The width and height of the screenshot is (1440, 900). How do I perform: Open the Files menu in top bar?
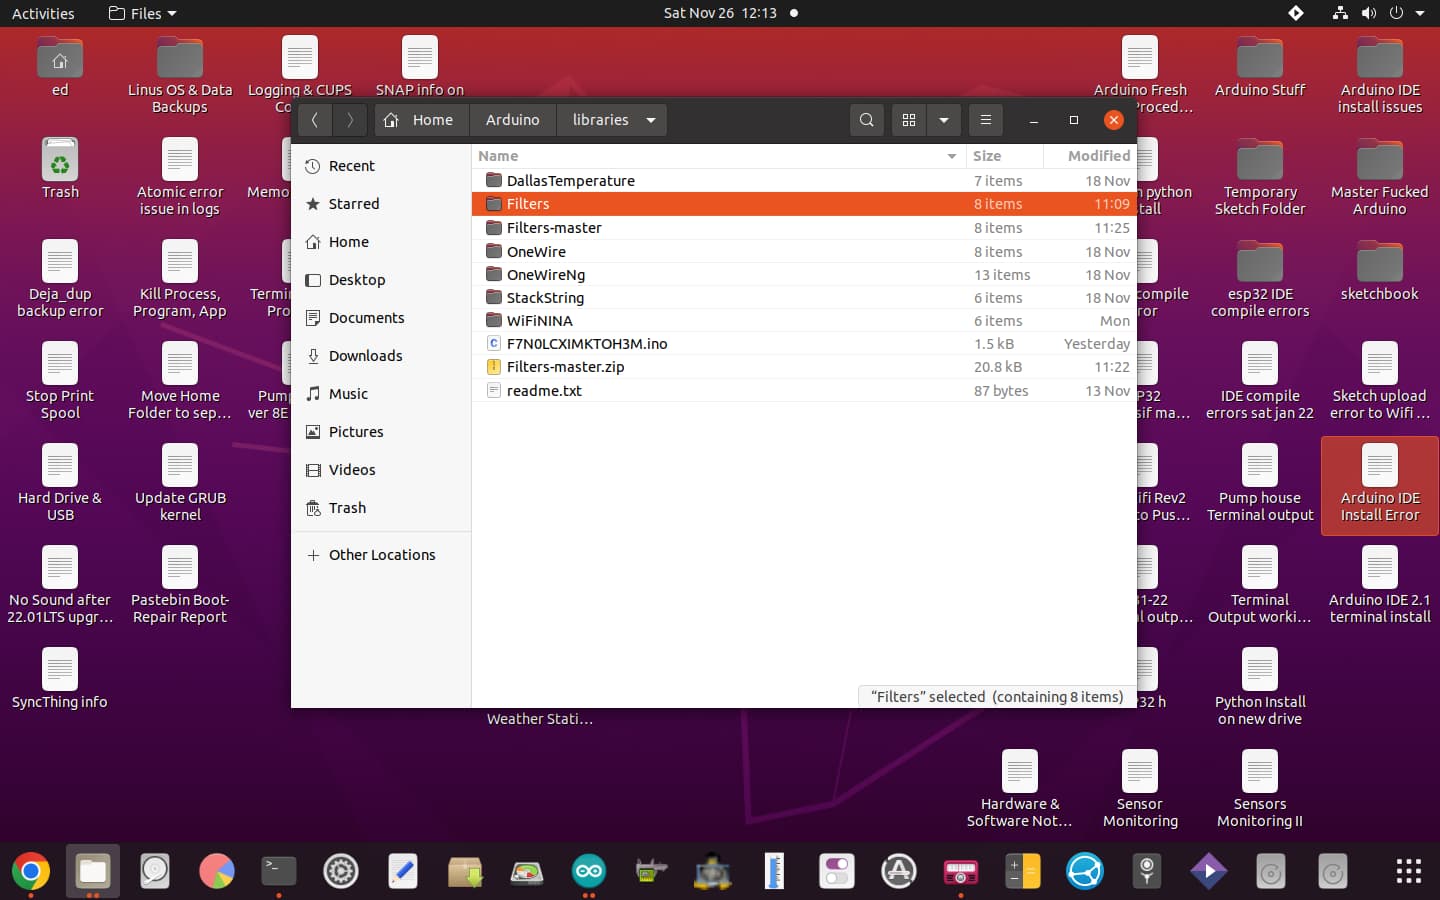coord(142,13)
